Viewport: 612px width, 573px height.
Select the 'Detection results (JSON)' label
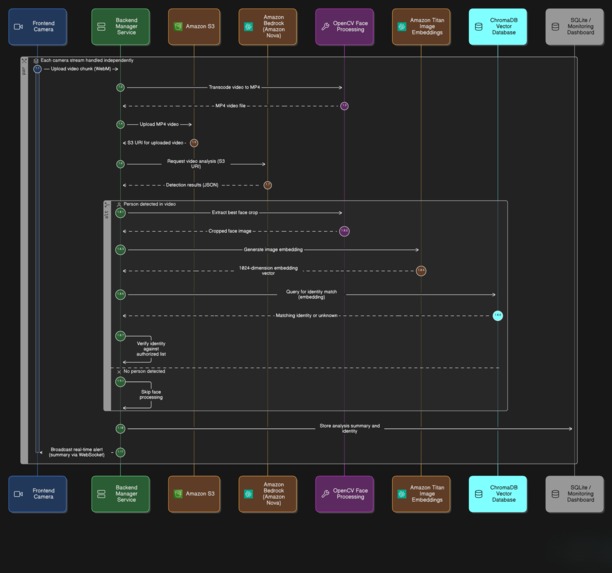192,185
